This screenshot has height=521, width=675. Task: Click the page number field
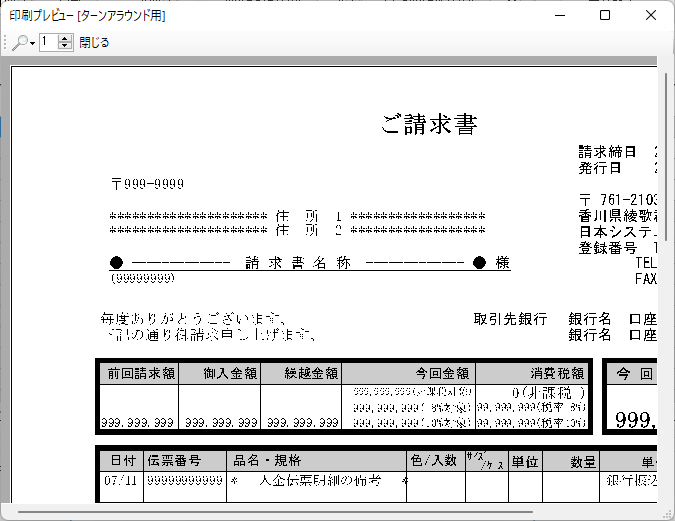pos(49,42)
